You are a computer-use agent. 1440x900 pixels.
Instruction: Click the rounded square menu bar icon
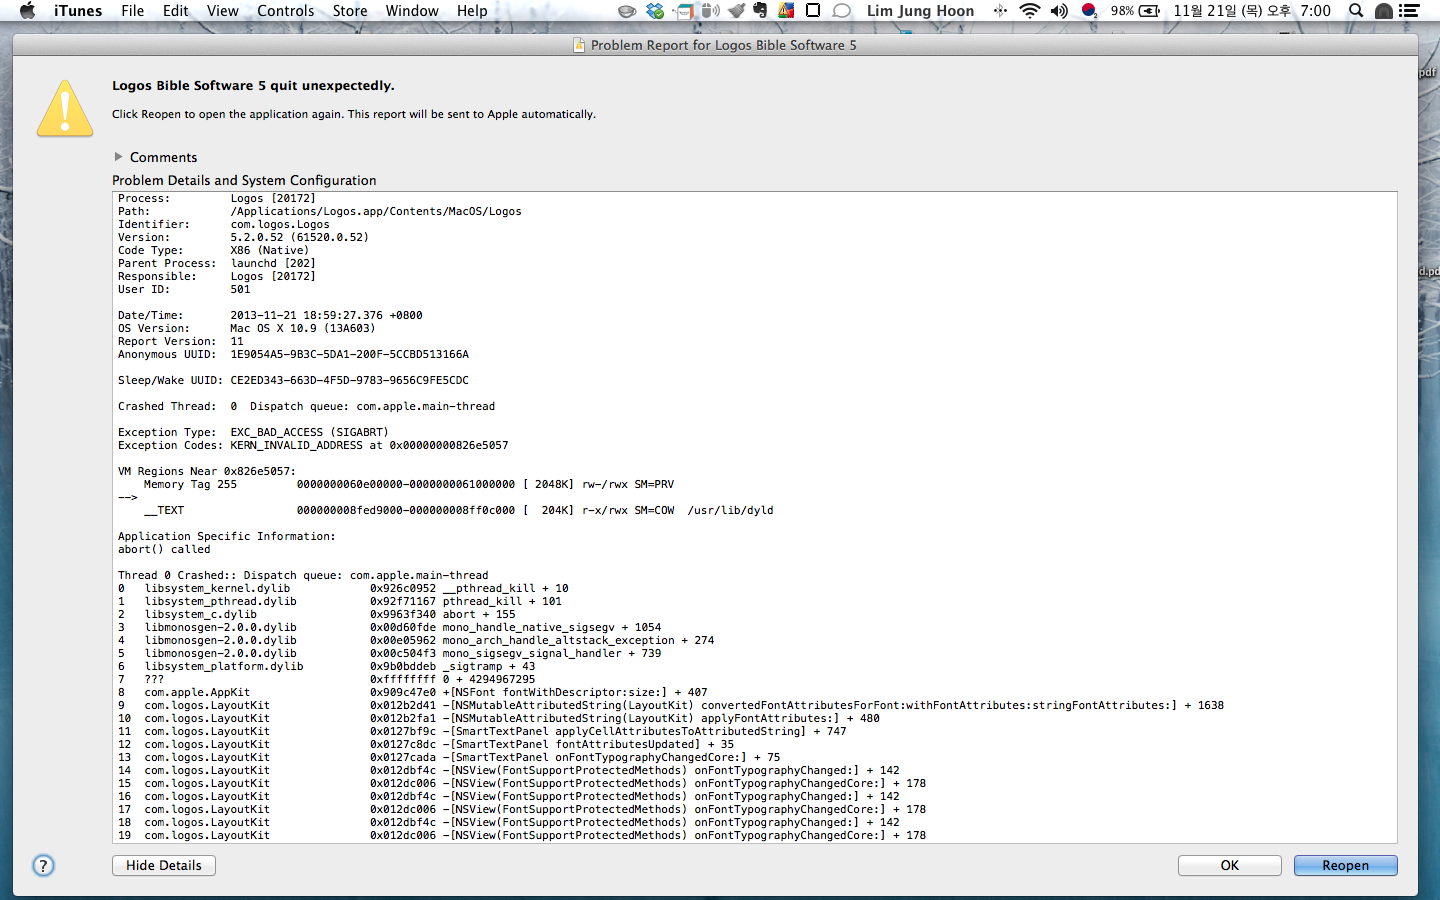click(x=813, y=11)
